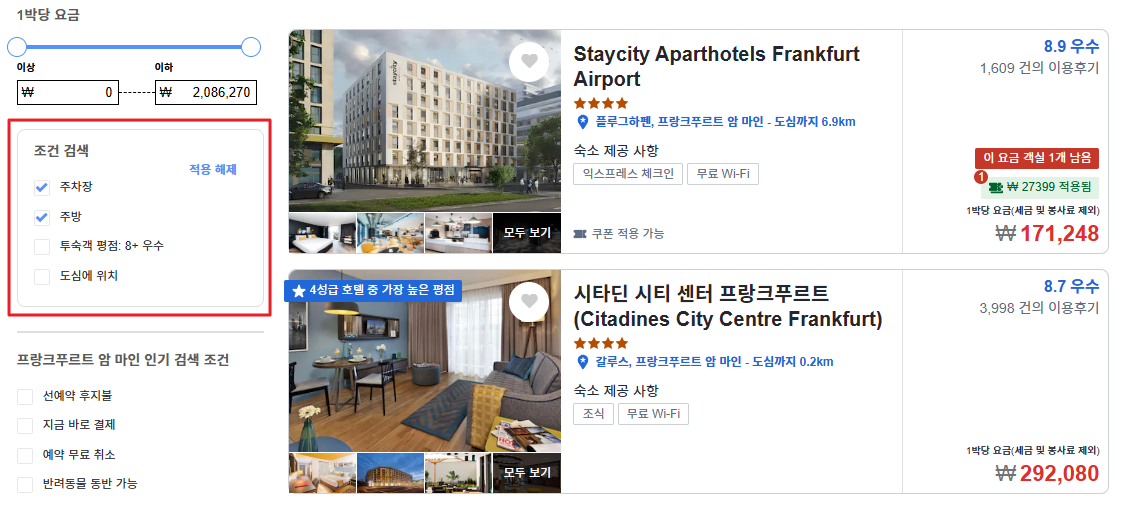Screen dimensions: 1123x505
Task: Open Staycity Aparthotels Frankfurt Airport listing title
Action: point(716,66)
